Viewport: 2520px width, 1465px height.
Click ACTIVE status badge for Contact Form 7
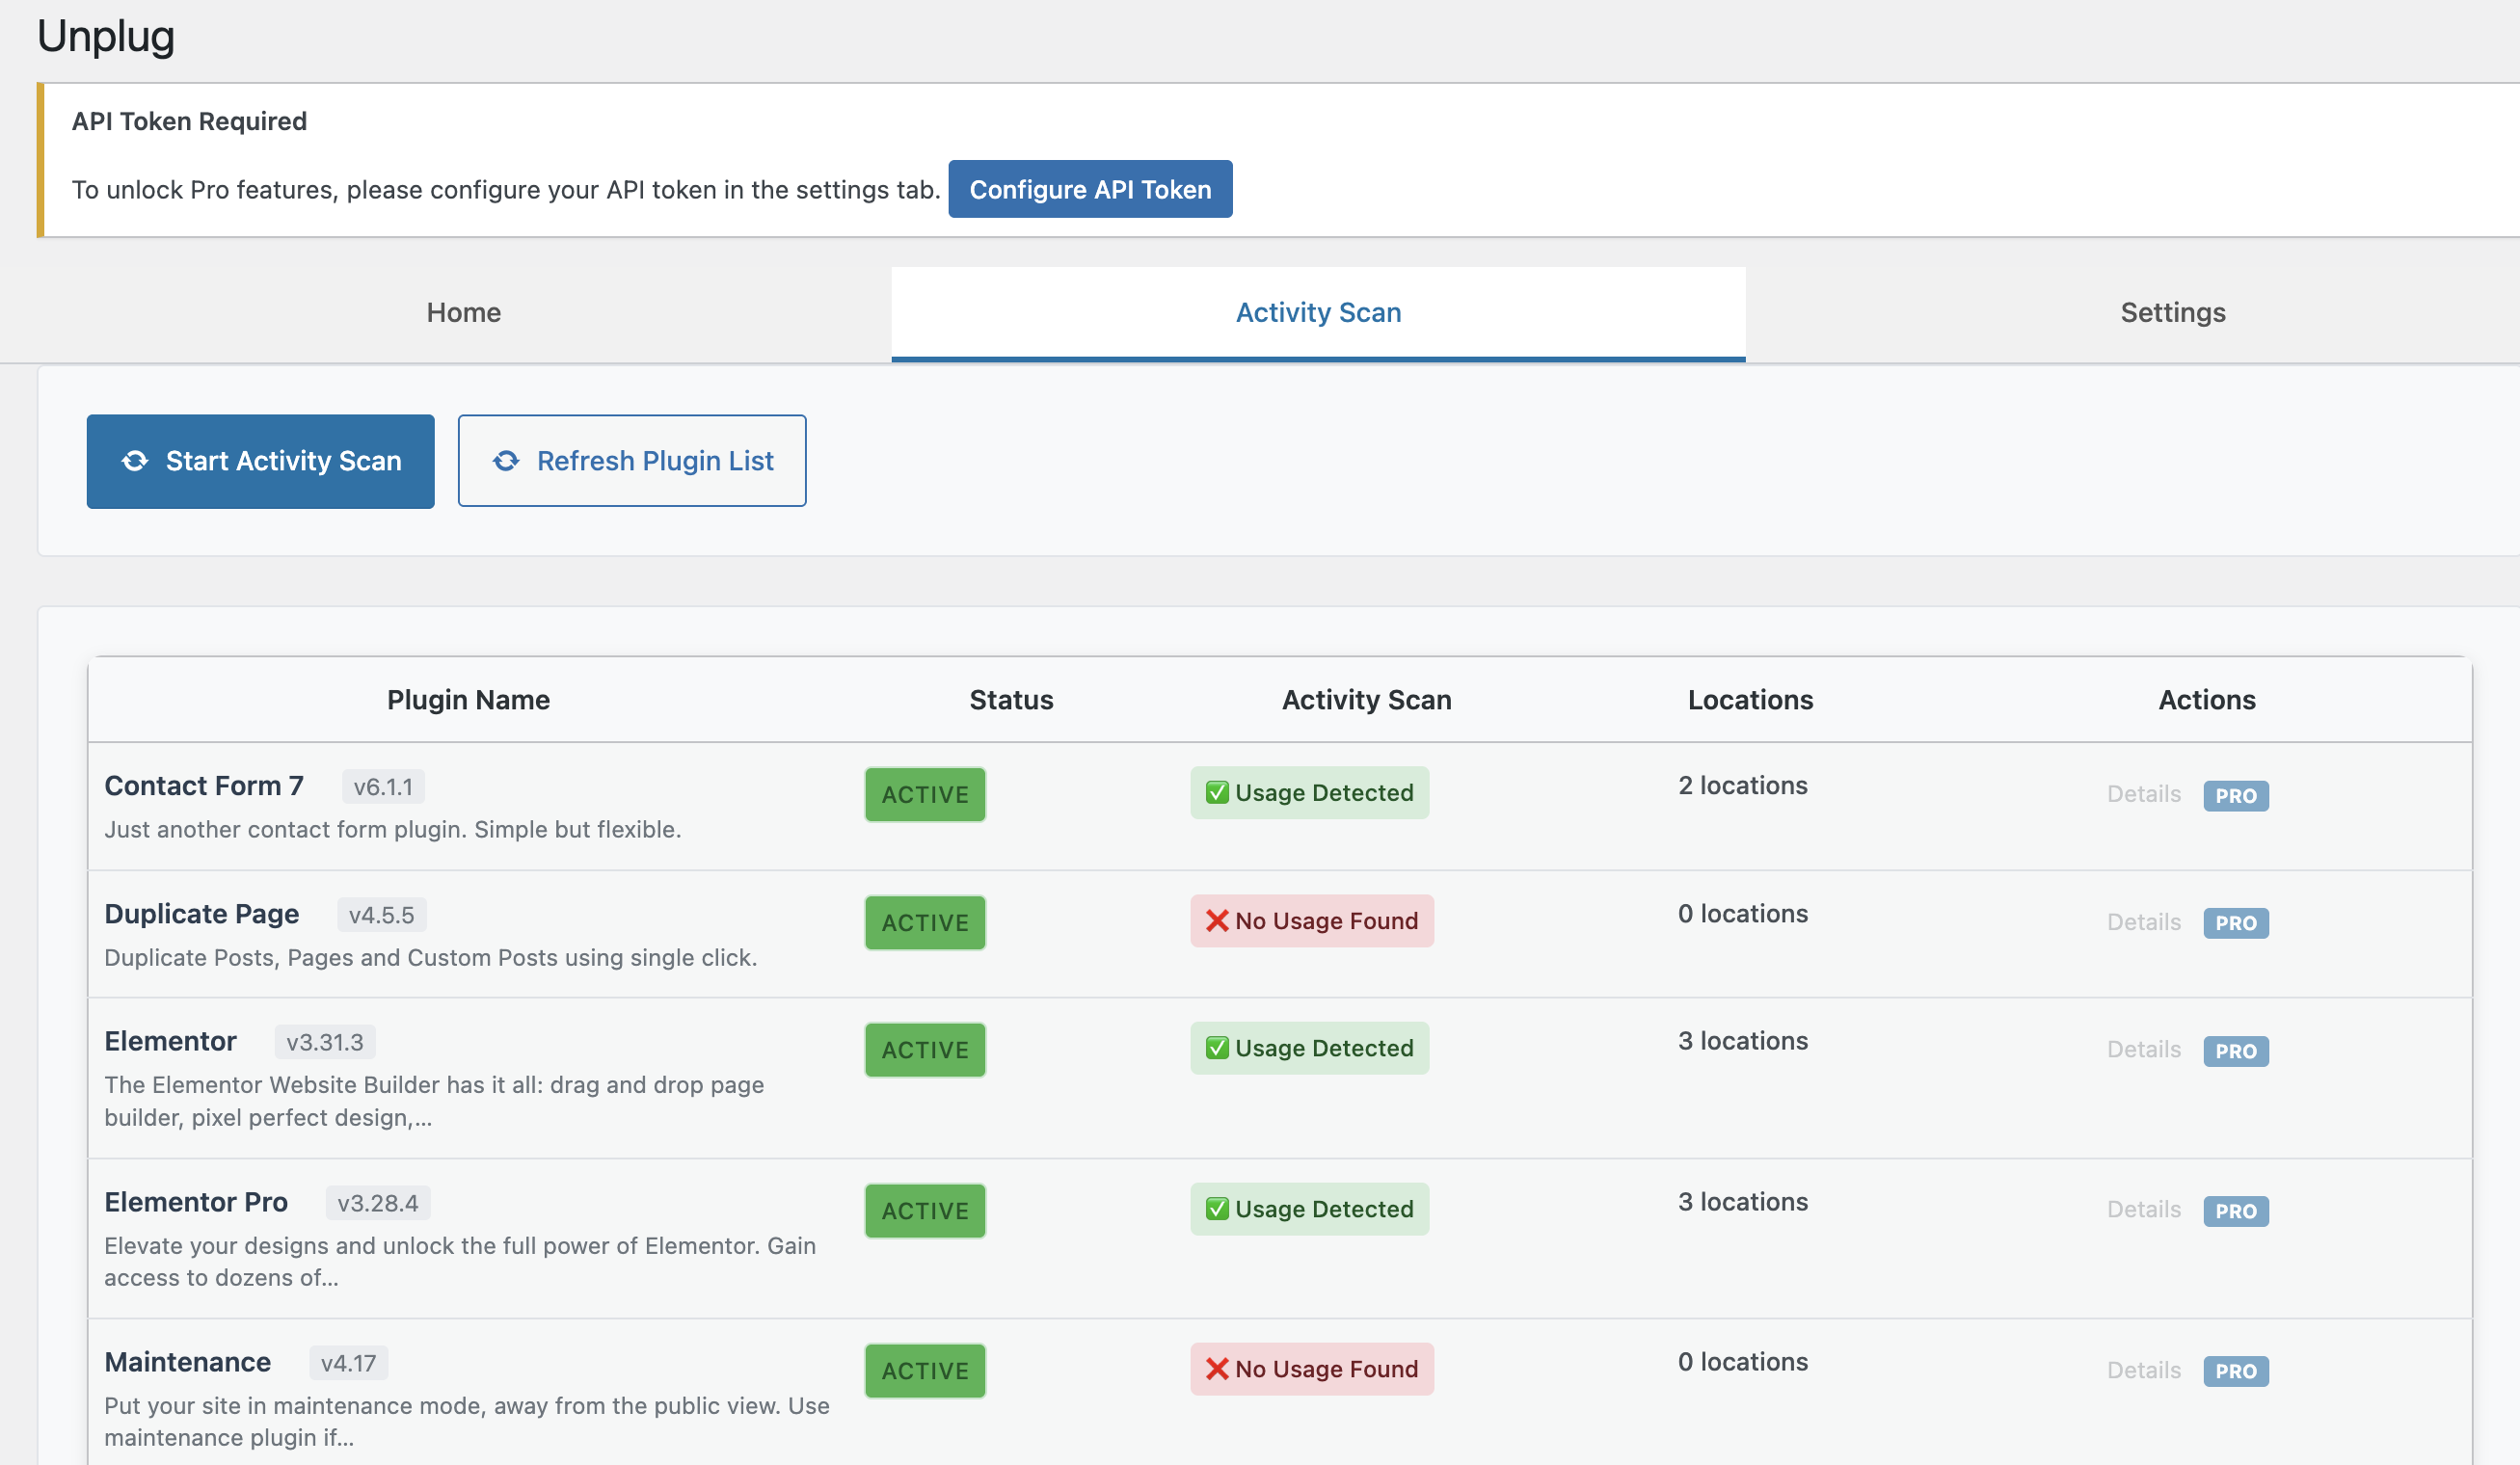coord(925,795)
